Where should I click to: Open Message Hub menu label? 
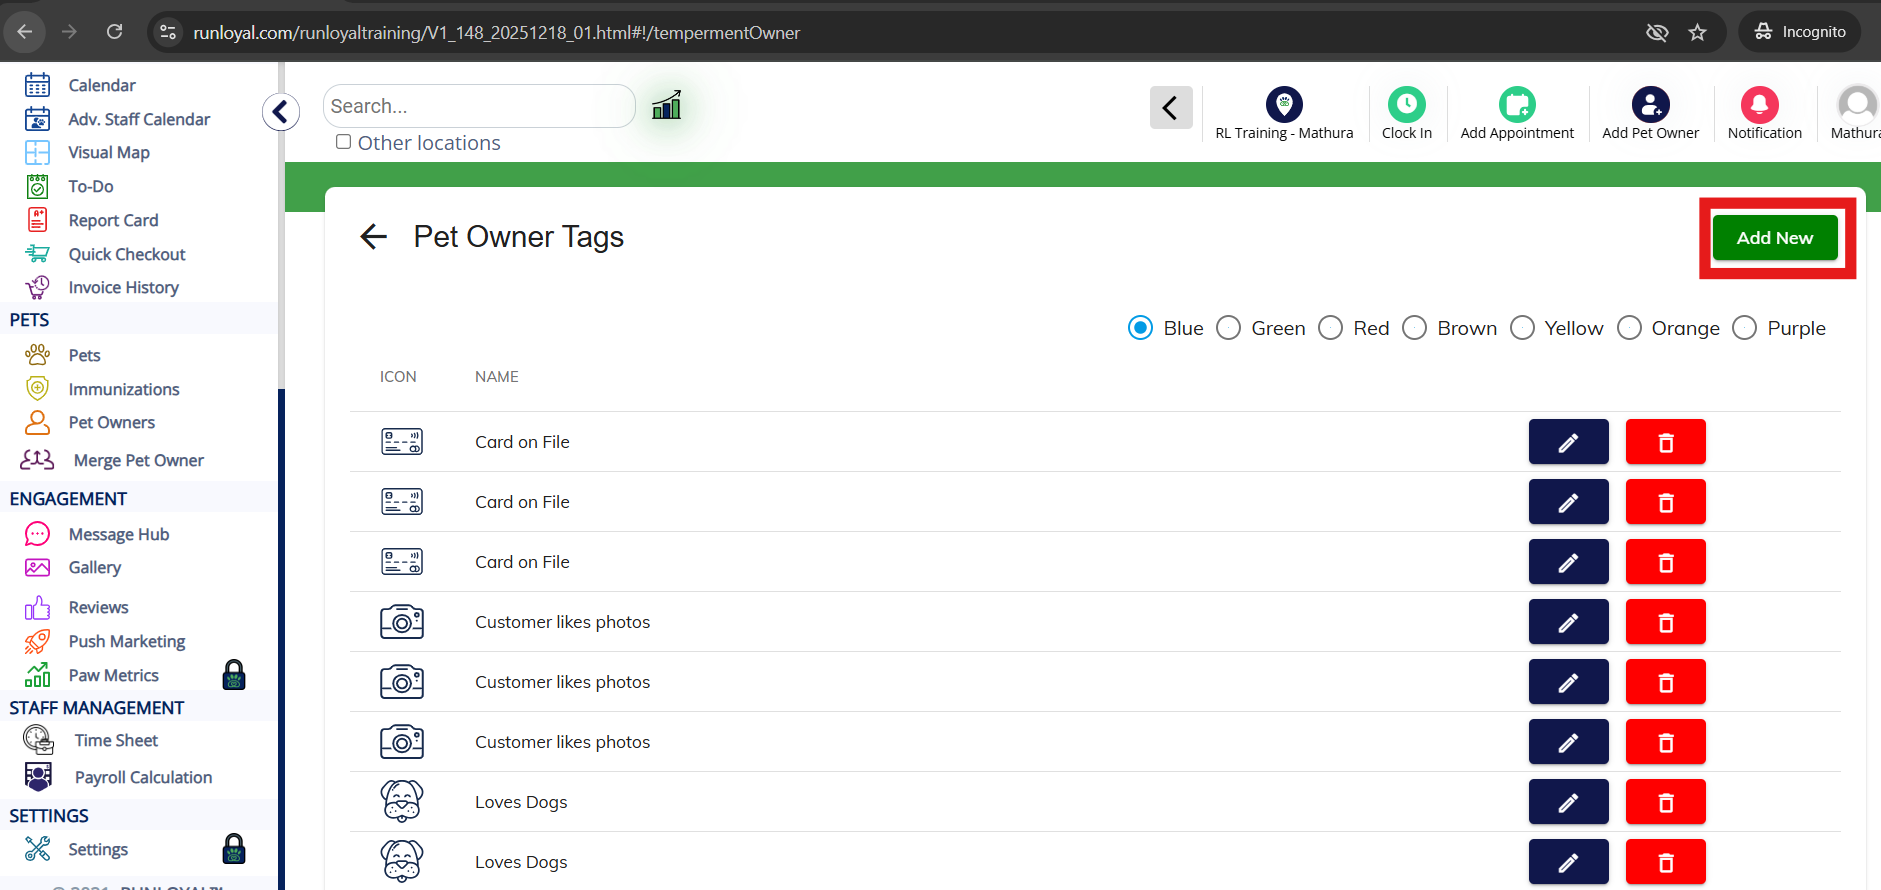pyautogui.click(x=119, y=534)
